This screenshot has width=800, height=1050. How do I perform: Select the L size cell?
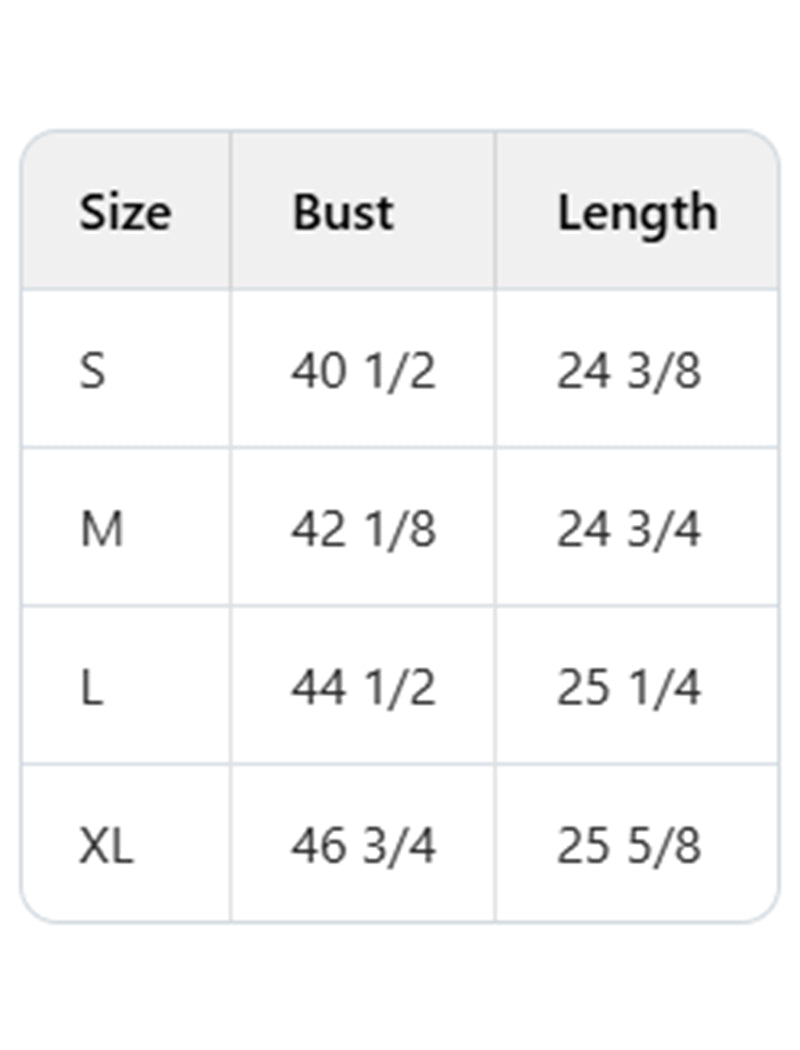91,688
